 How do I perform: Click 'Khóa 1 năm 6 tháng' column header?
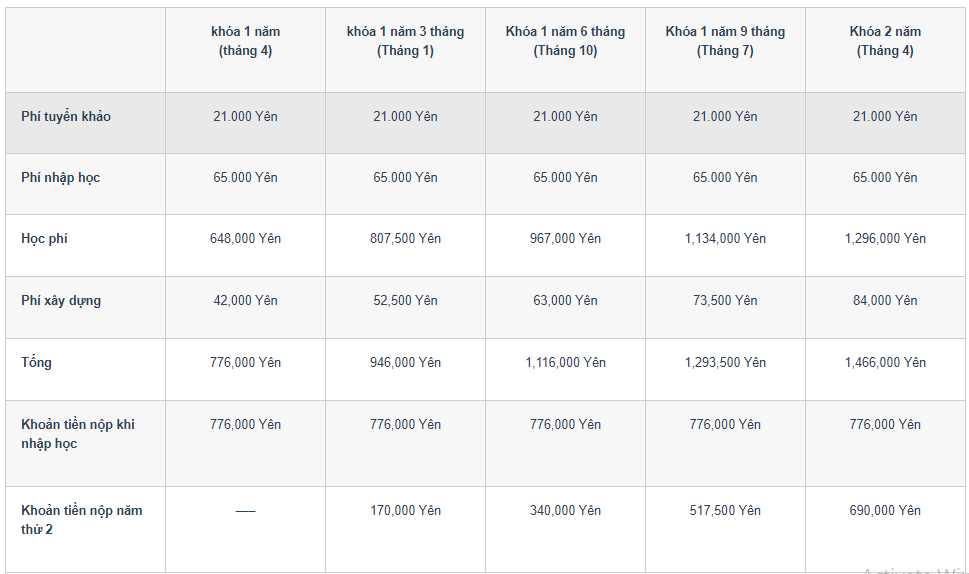pyautogui.click(x=565, y=41)
